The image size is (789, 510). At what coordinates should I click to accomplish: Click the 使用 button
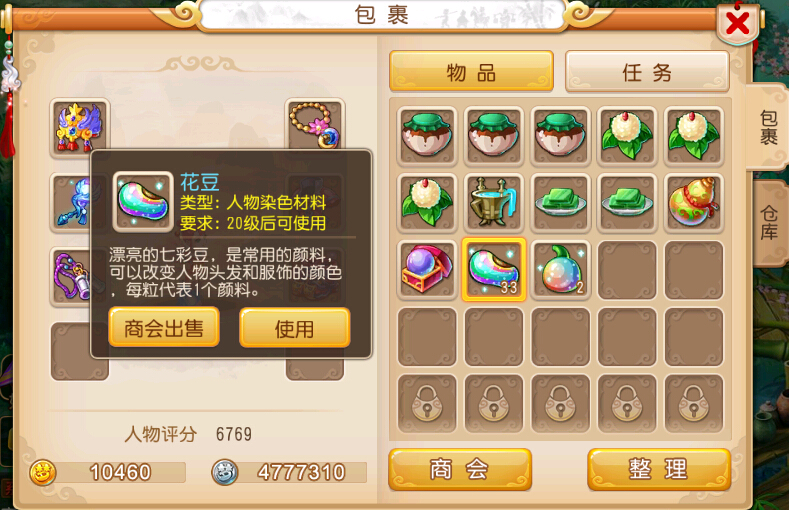tap(295, 328)
